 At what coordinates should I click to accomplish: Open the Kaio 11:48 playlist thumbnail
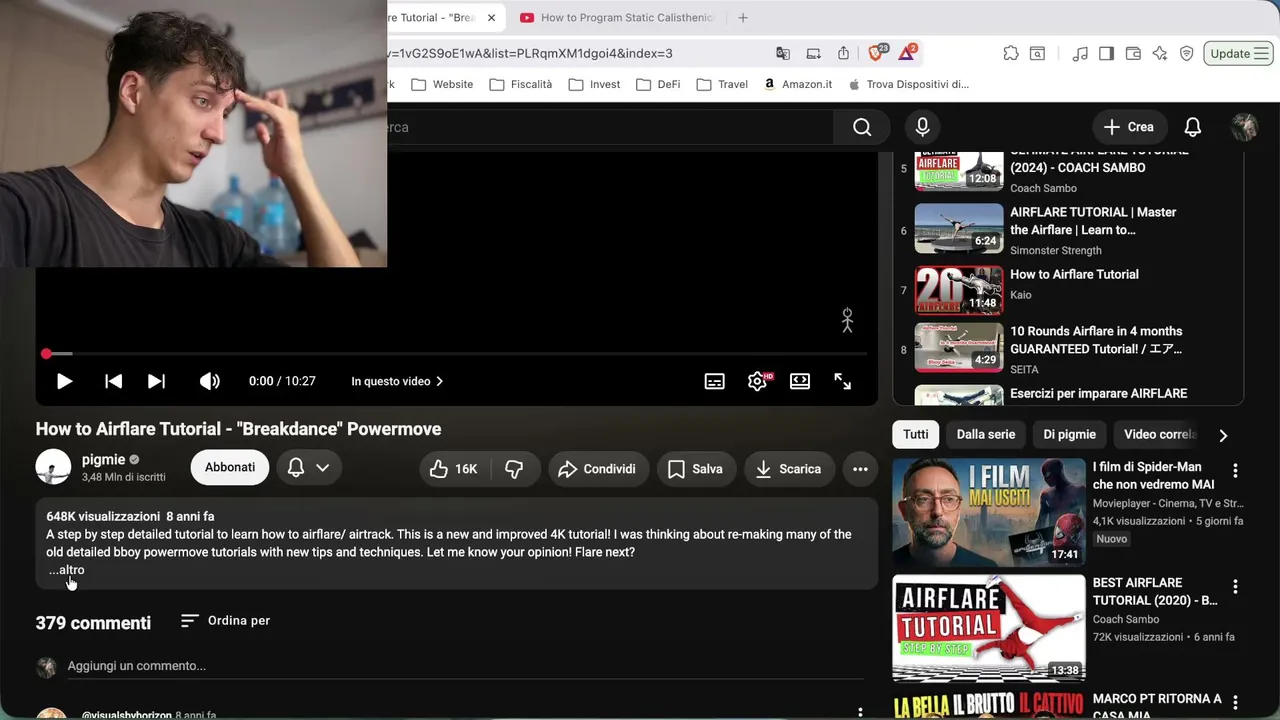click(x=958, y=291)
